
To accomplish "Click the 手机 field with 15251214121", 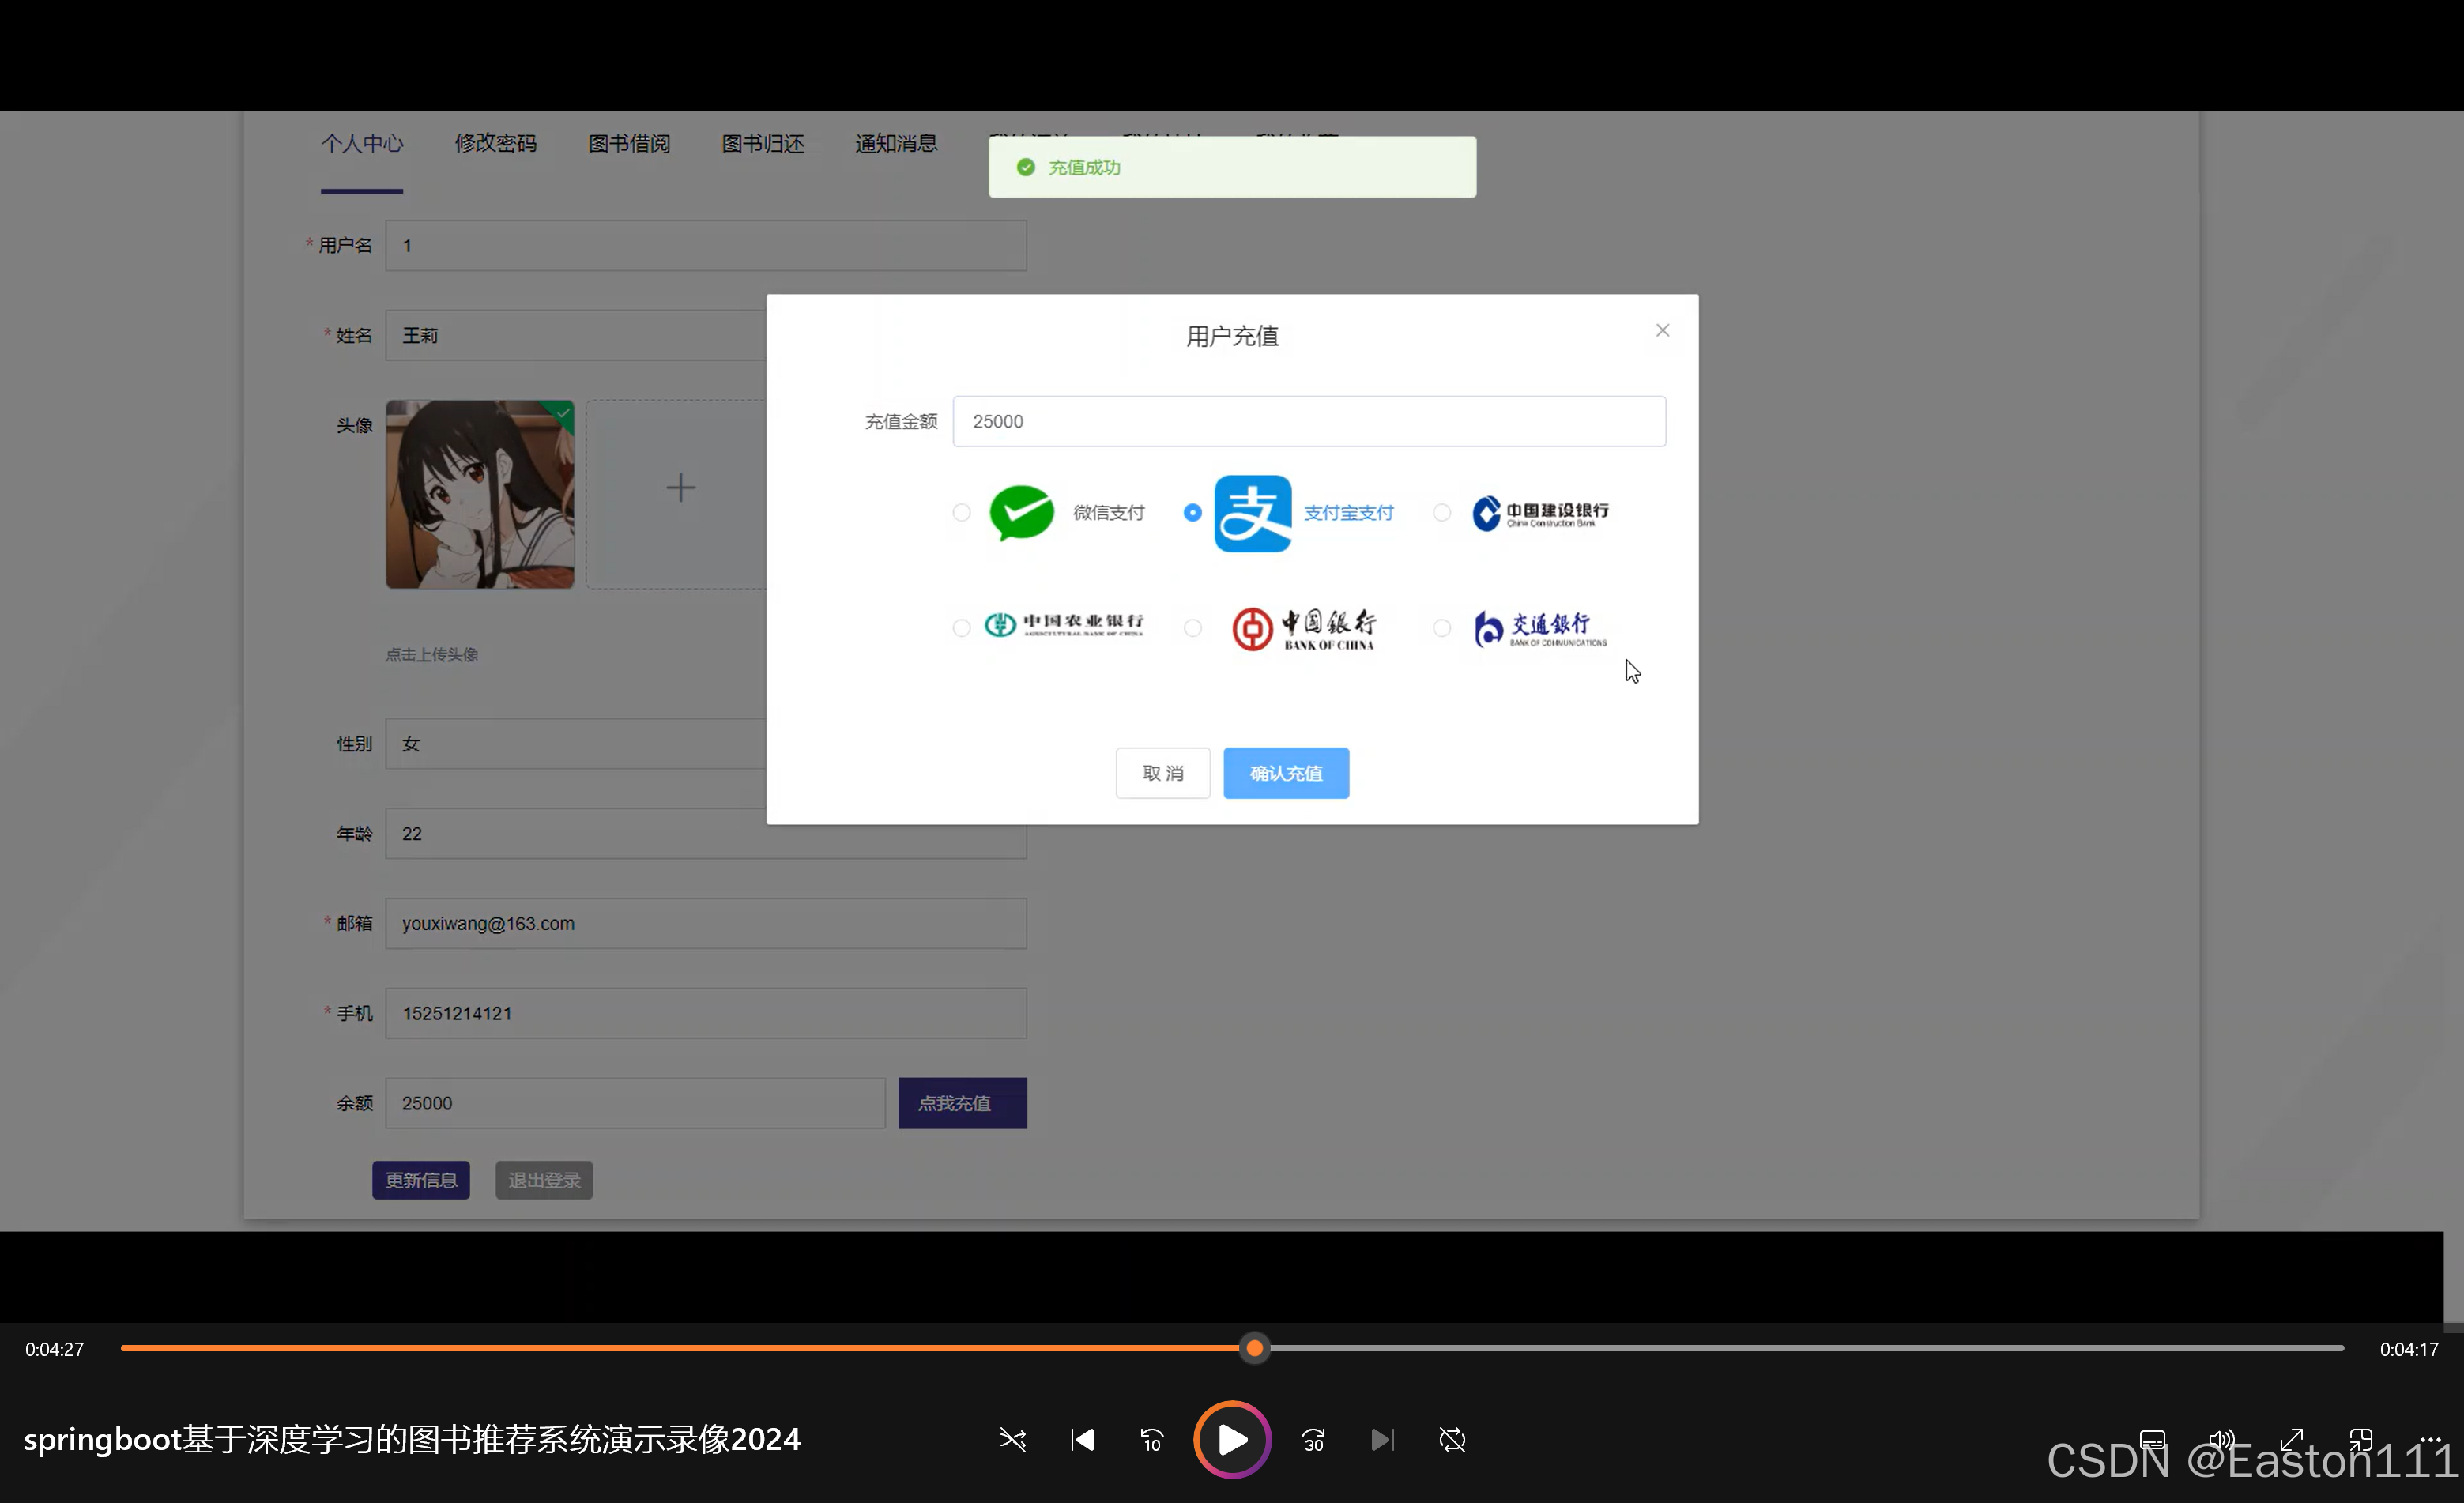I will click(x=706, y=1013).
